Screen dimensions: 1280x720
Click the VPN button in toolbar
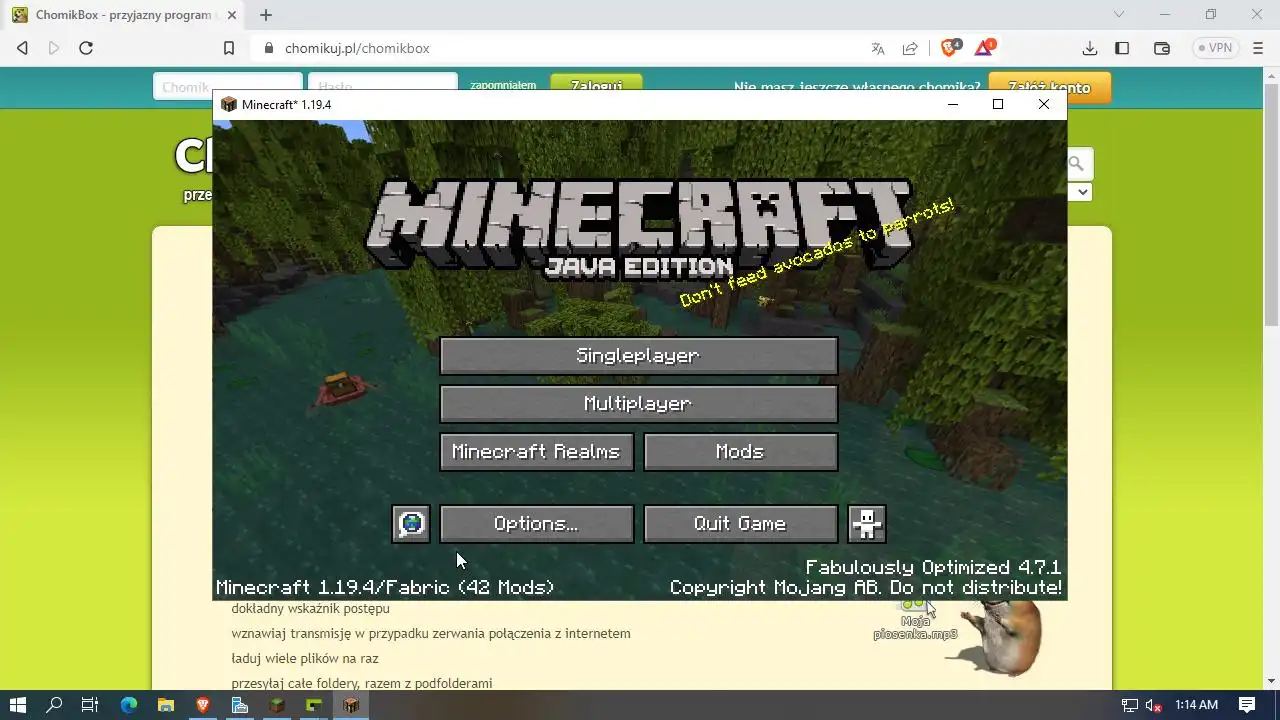coord(1216,48)
